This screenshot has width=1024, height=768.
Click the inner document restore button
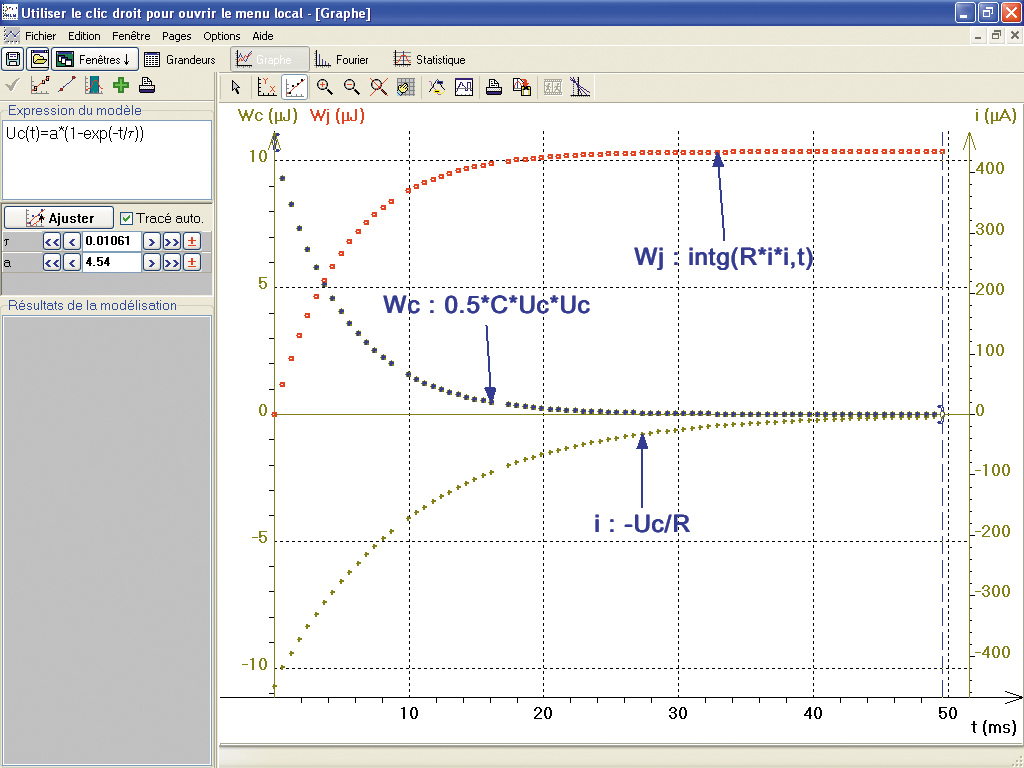996,36
